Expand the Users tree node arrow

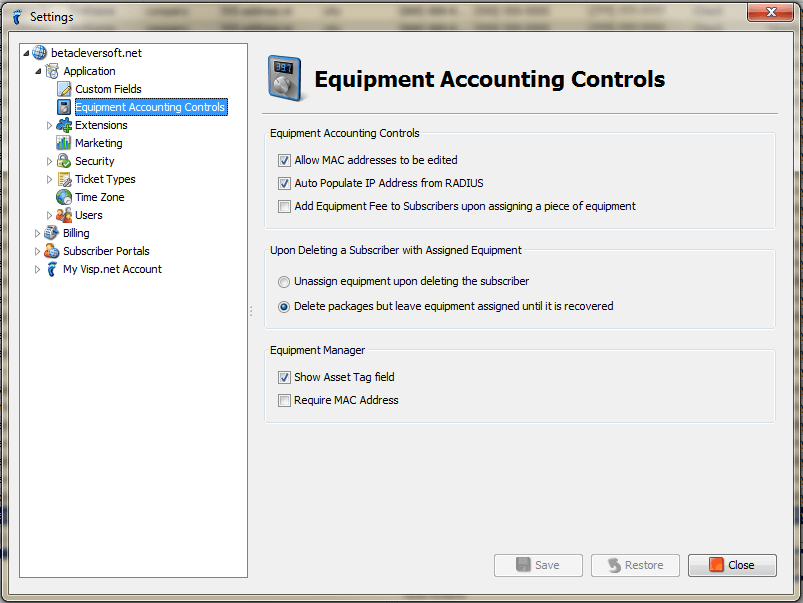(49, 215)
